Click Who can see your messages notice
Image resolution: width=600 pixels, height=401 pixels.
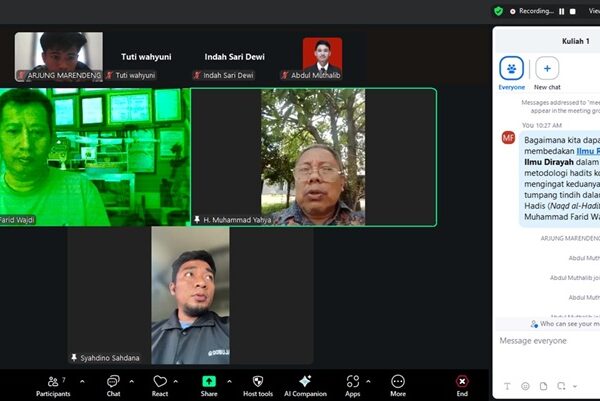[x=565, y=324]
